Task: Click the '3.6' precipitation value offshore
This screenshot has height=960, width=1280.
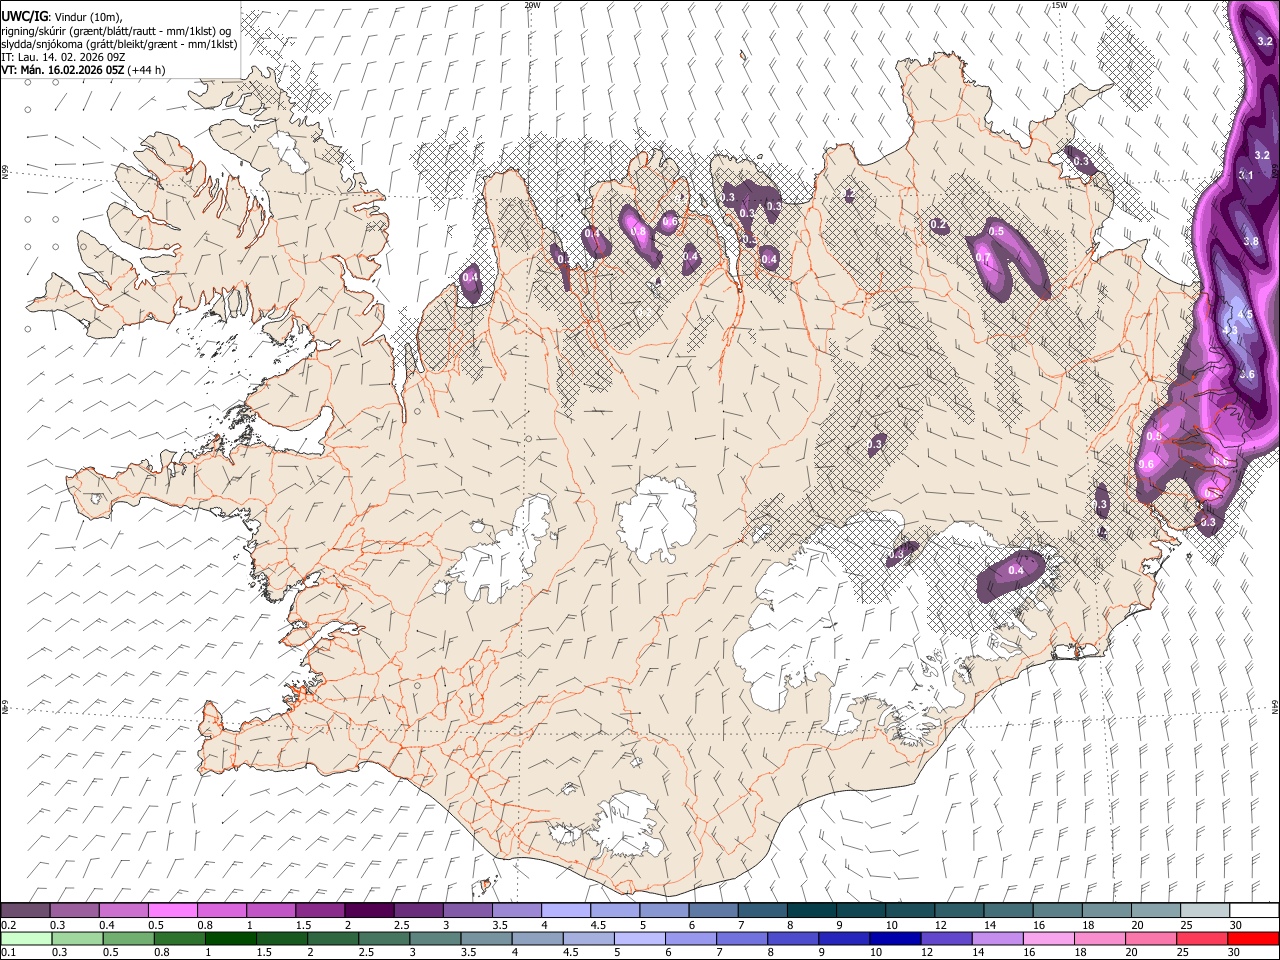Action: point(1246,374)
